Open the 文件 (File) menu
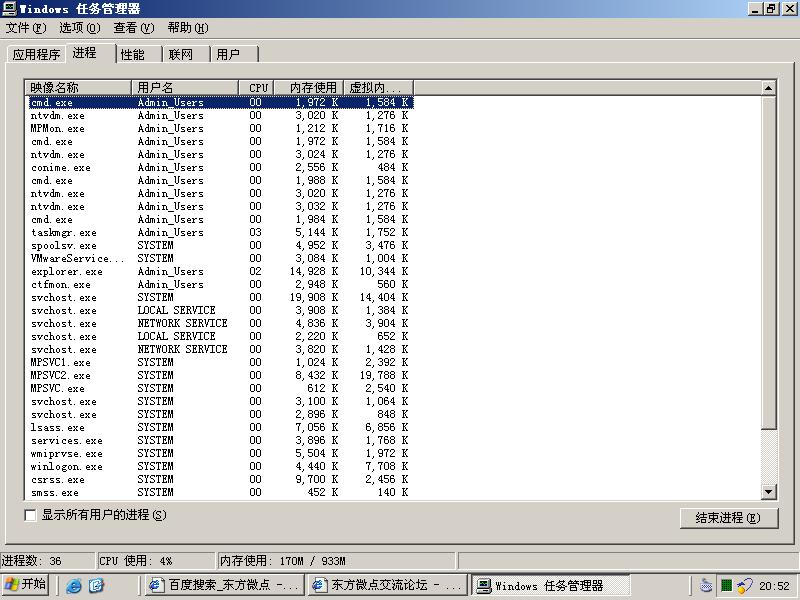The image size is (800, 600). coord(26,28)
